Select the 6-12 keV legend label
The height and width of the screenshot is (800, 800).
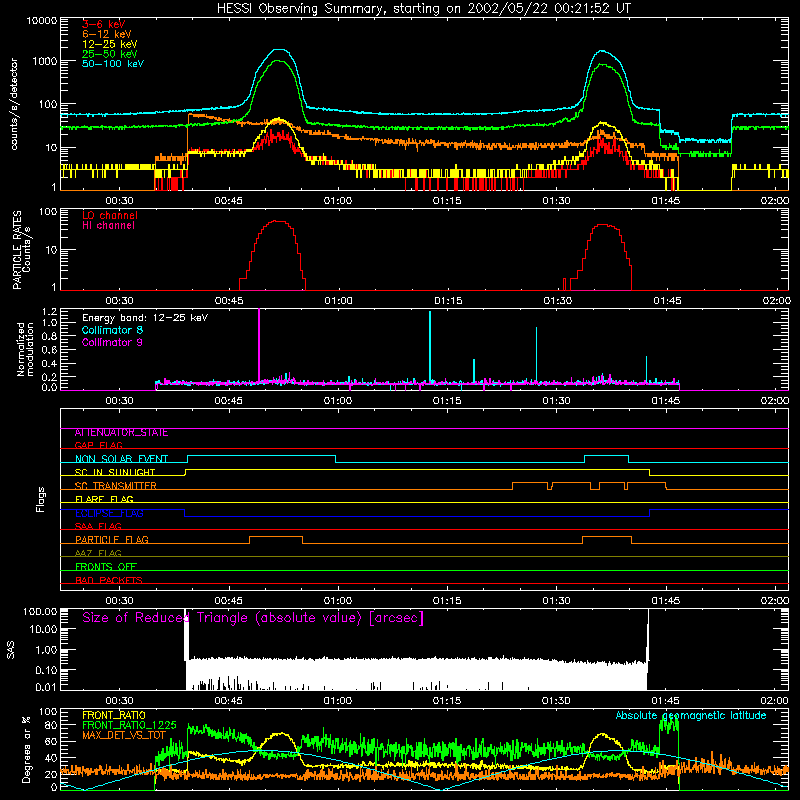tap(107, 34)
